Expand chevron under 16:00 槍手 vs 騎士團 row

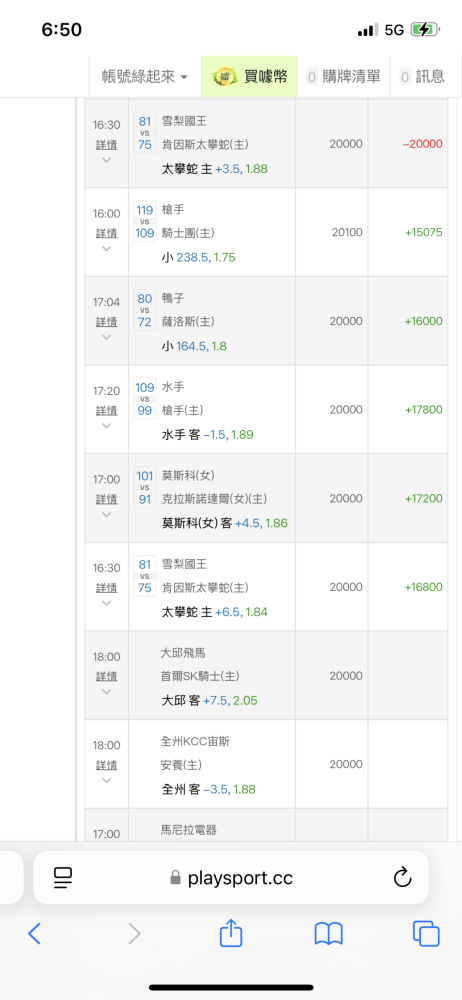coord(107,248)
